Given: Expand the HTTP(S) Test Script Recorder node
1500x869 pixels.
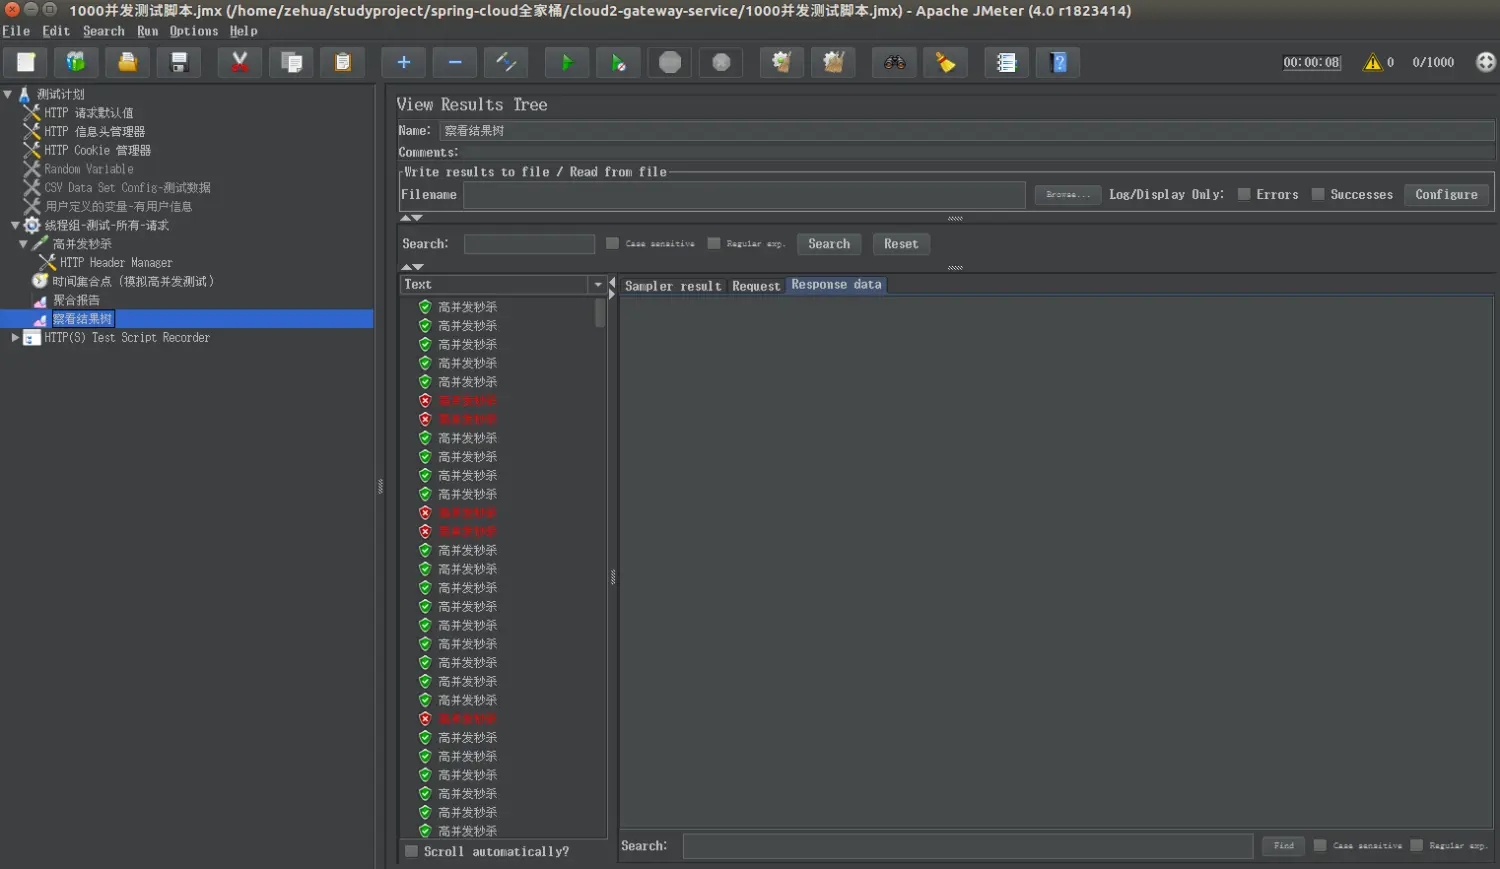Looking at the screenshot, I should pyautogui.click(x=15, y=338).
